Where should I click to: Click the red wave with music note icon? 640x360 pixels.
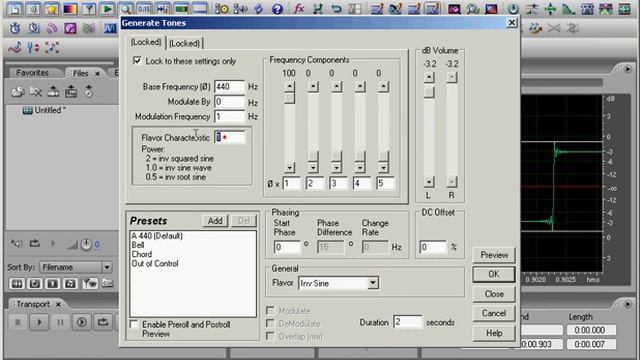pos(15,47)
